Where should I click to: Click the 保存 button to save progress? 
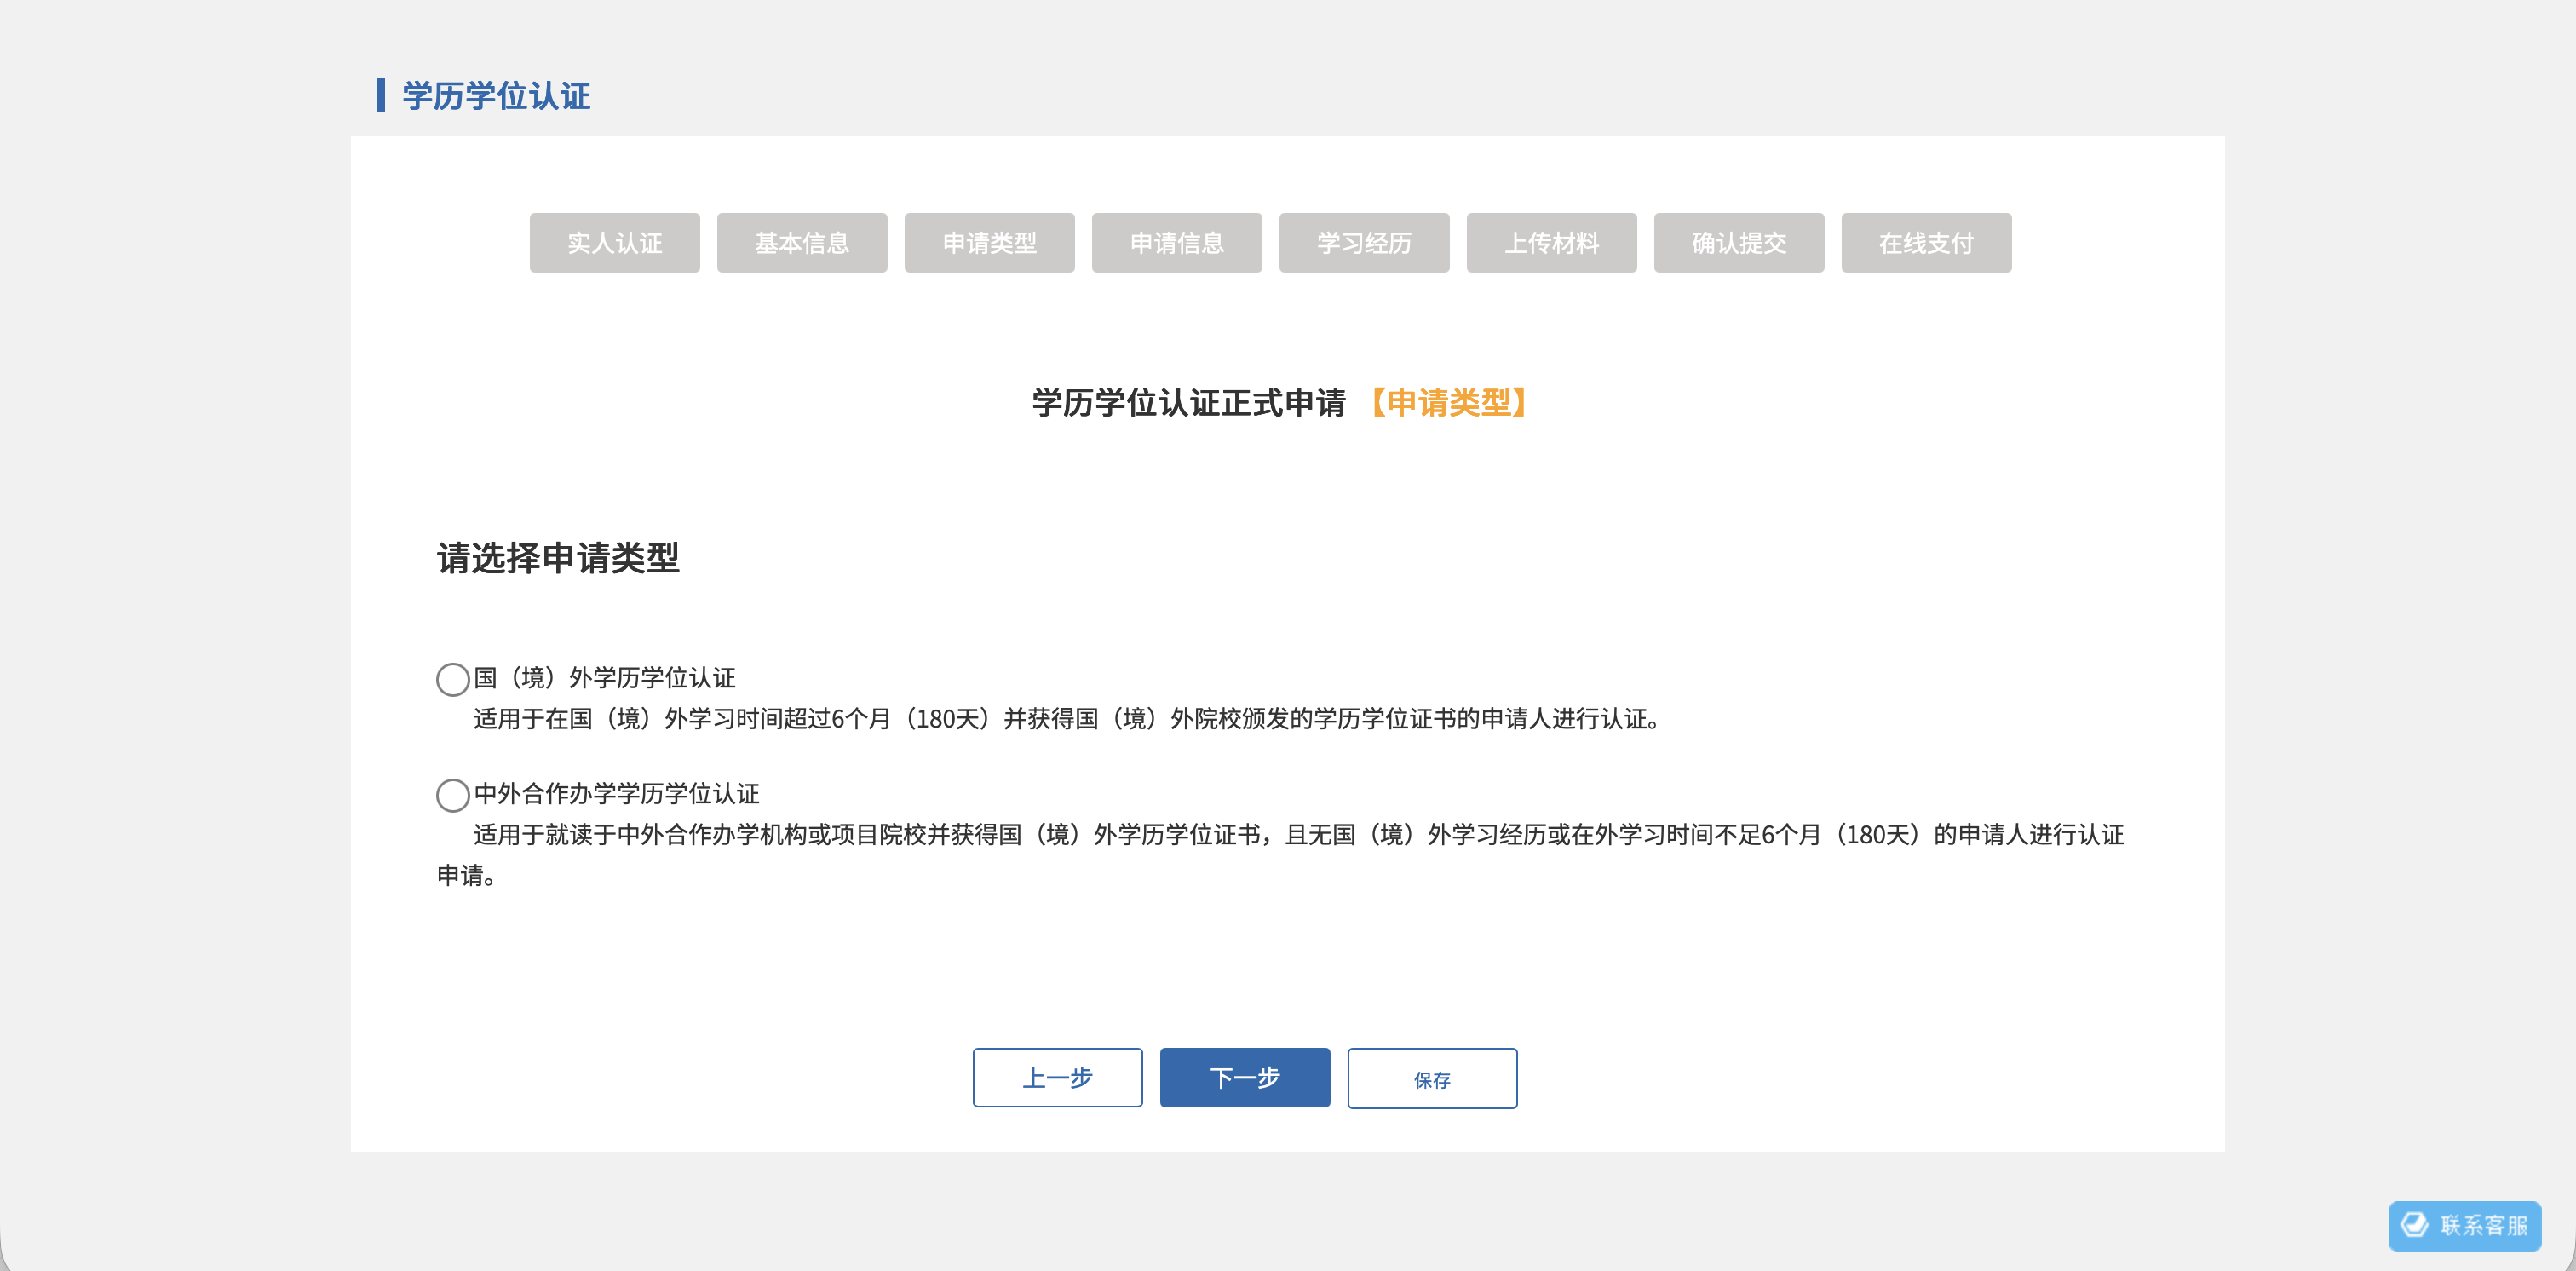(1432, 1078)
